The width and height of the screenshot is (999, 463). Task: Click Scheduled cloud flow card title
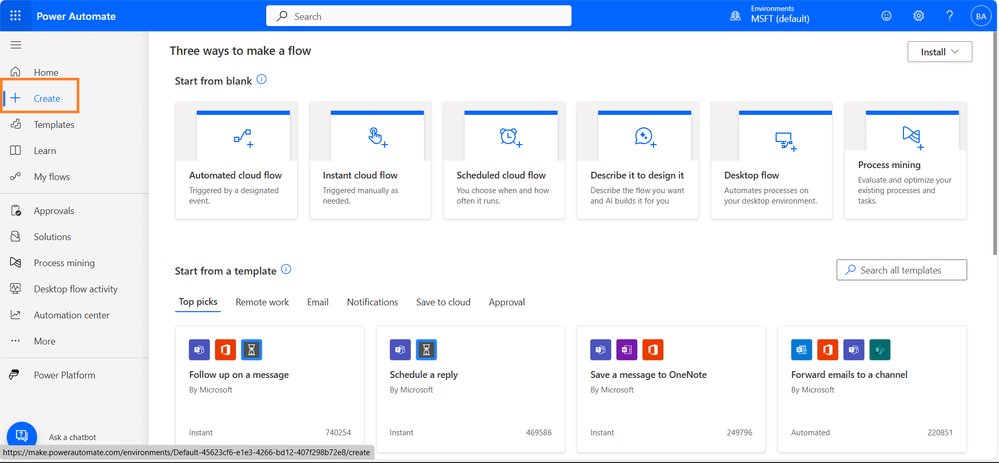[501, 175]
